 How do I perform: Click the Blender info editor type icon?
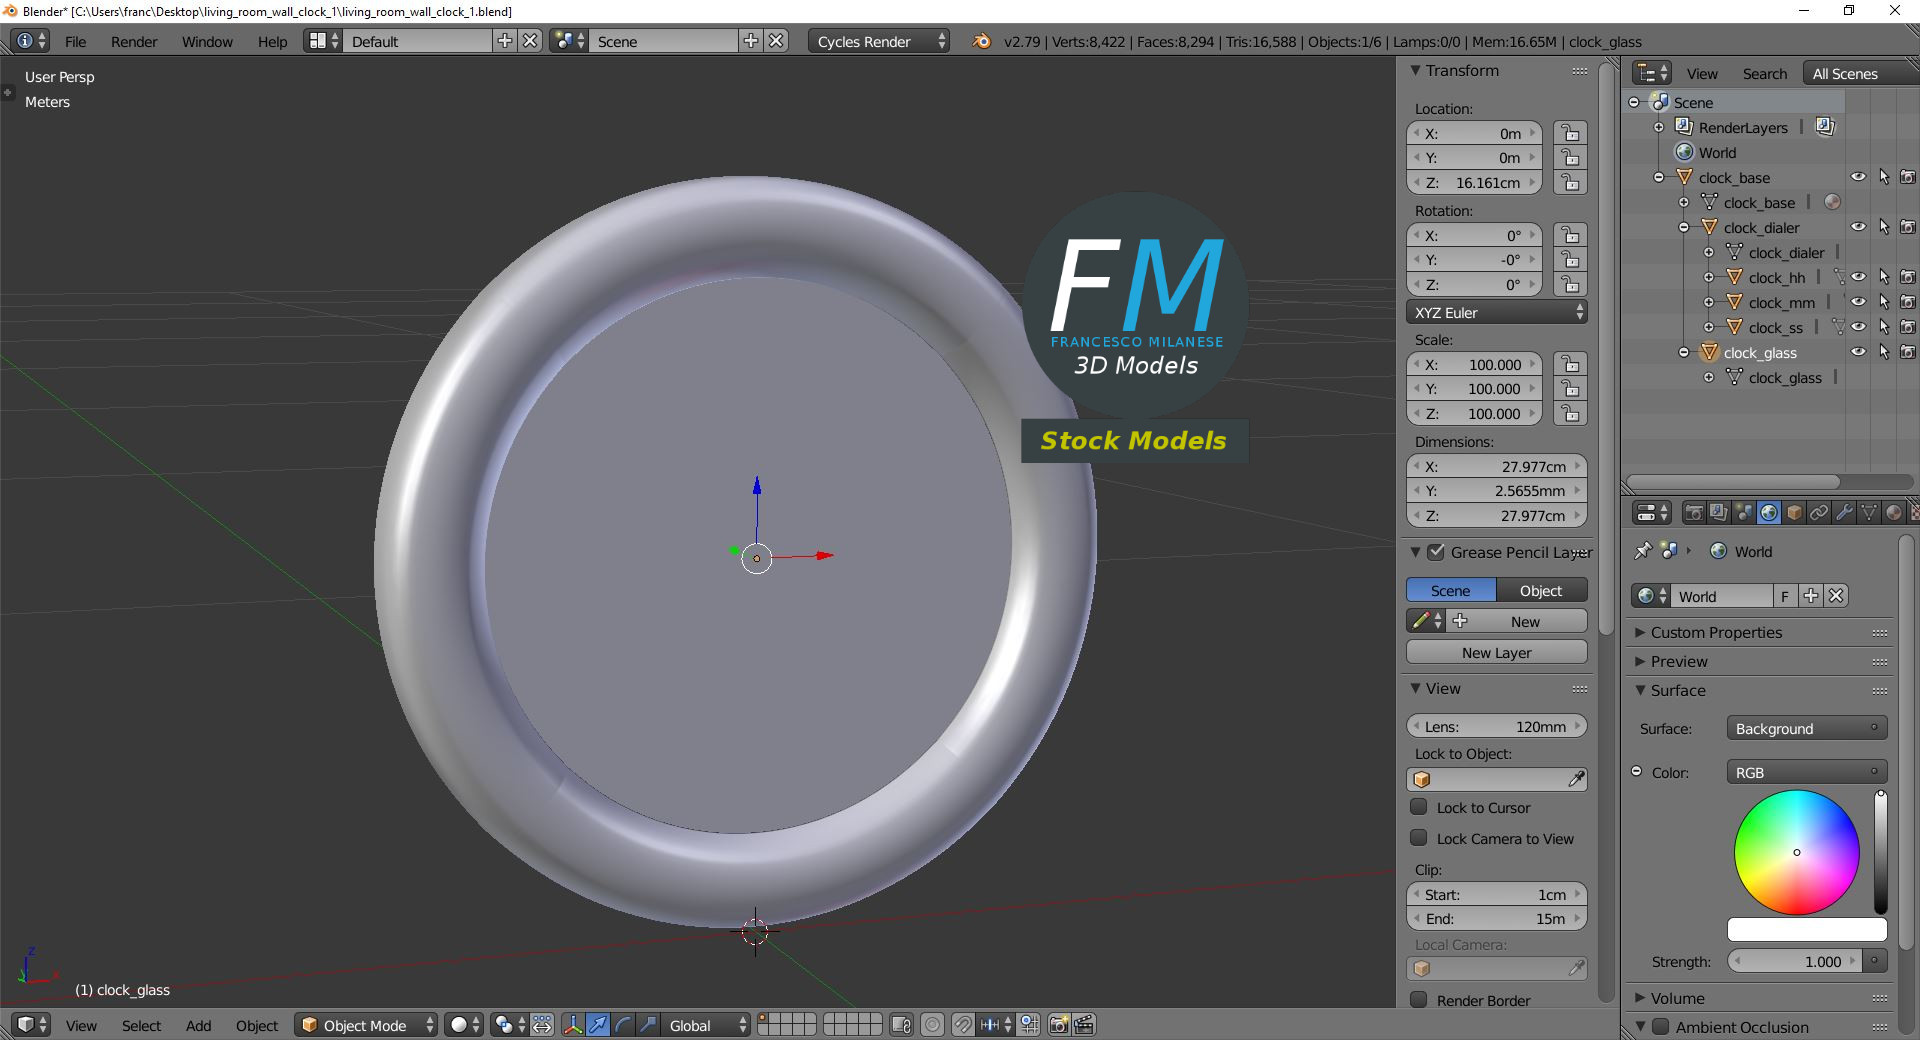(x=32, y=41)
